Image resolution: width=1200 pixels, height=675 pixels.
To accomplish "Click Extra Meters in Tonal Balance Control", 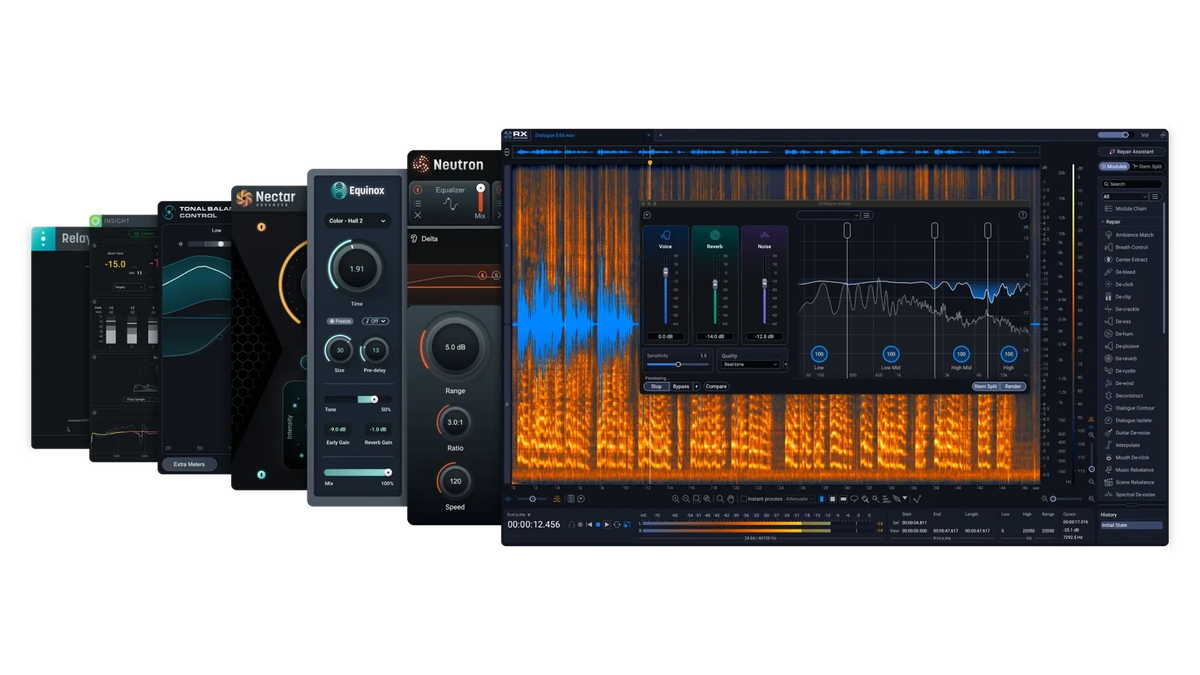I will 189,464.
